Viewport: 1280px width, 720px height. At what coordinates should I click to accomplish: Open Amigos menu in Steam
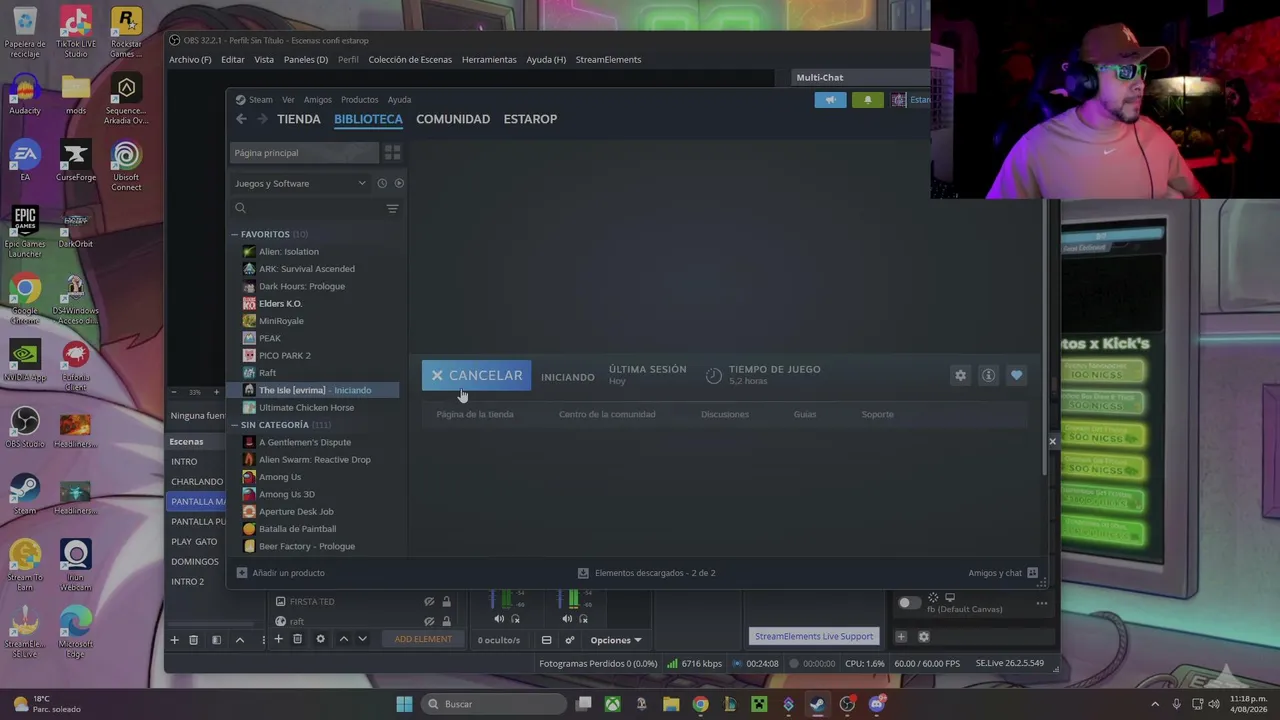point(317,100)
